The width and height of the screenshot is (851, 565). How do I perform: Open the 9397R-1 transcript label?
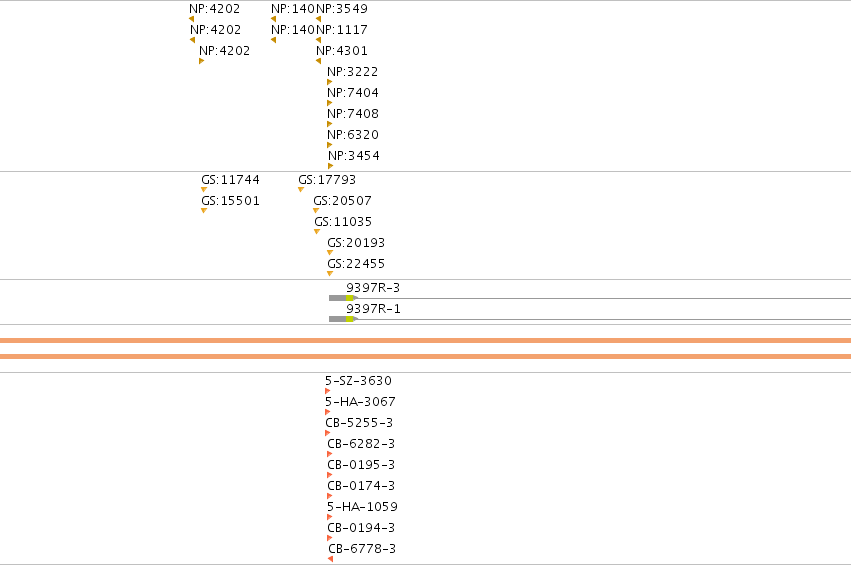373,309
